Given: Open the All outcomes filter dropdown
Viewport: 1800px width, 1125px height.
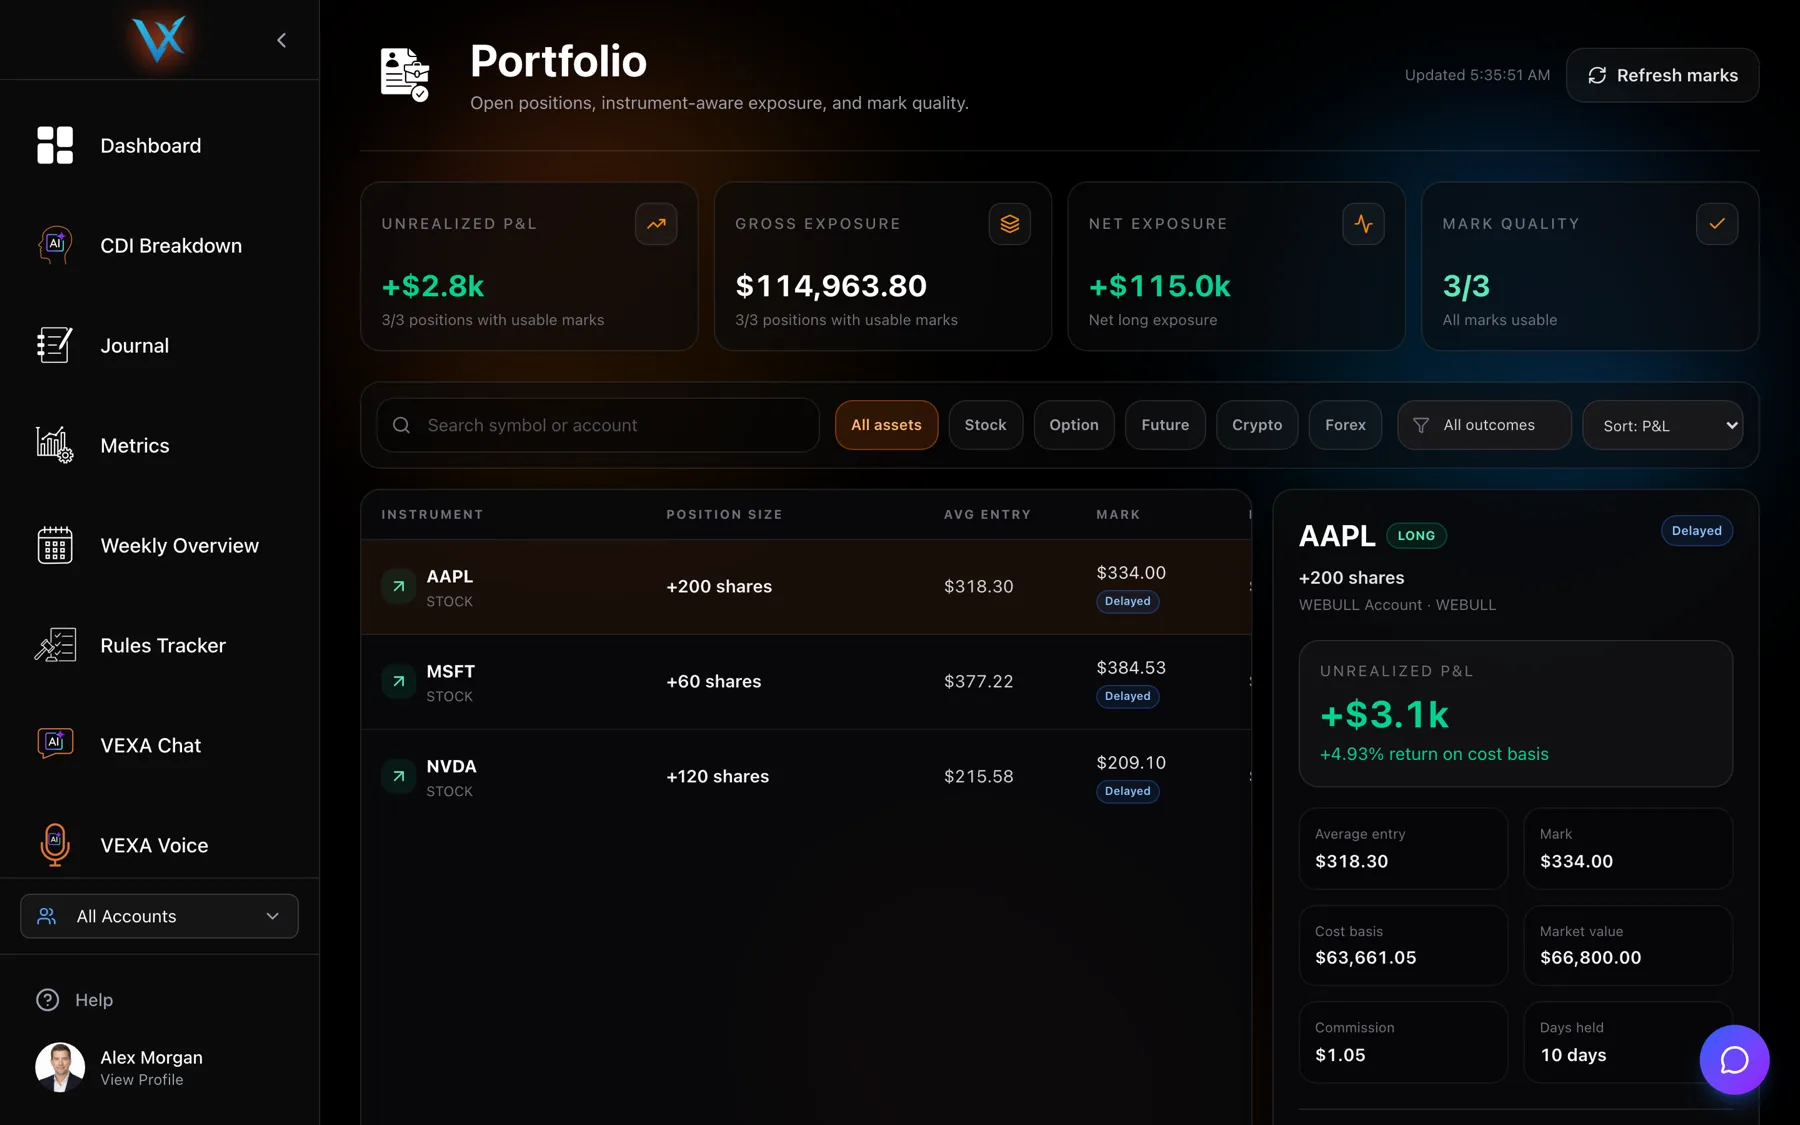Looking at the screenshot, I should [x=1484, y=425].
